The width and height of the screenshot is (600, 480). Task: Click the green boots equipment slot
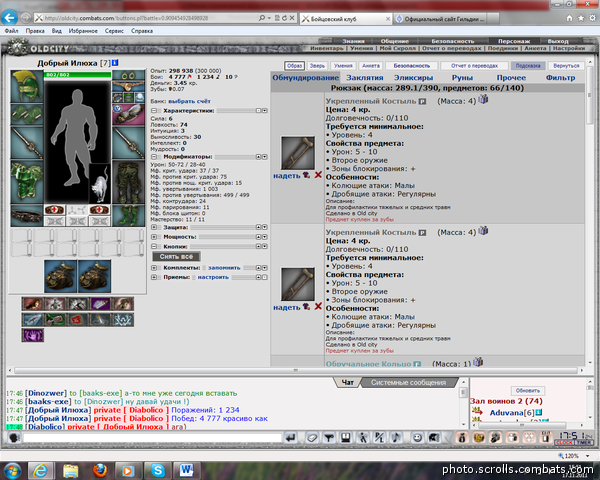[129, 216]
